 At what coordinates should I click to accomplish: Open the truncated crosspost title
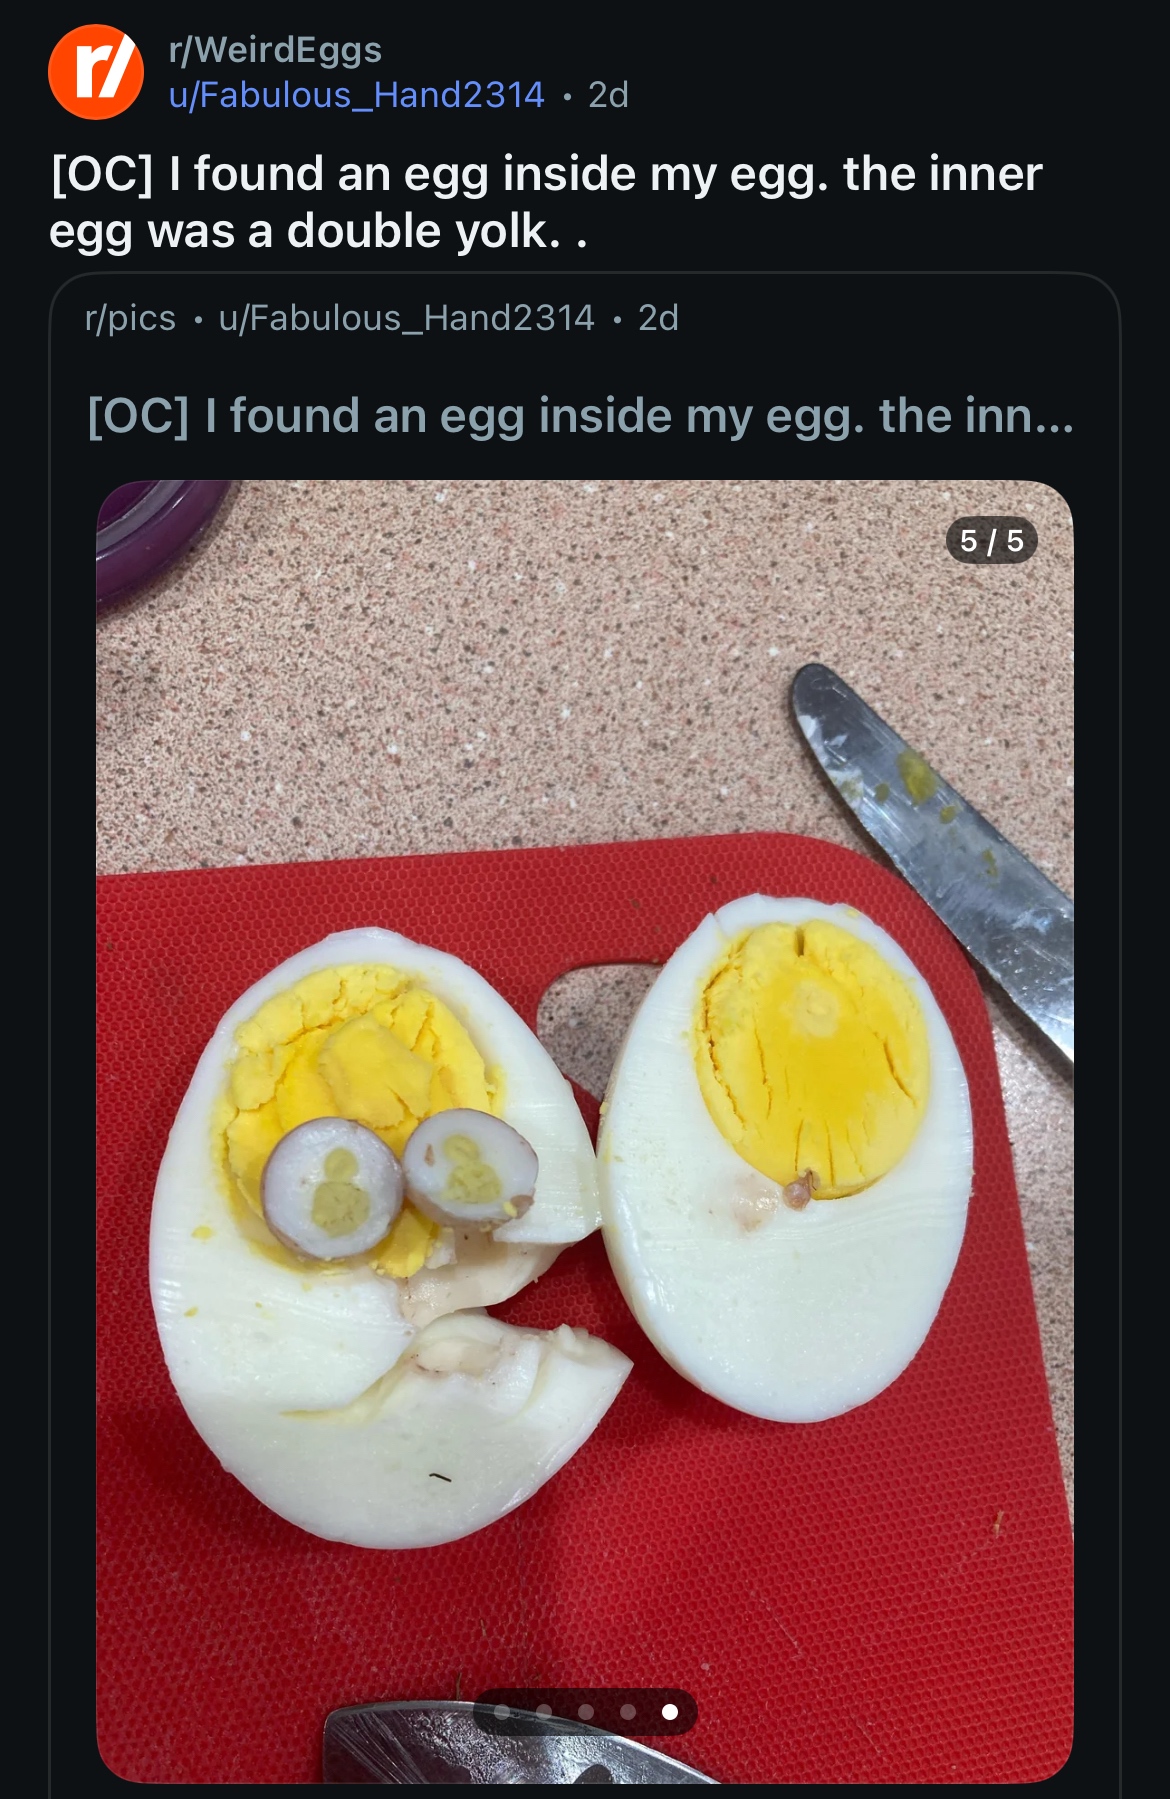pyautogui.click(x=580, y=416)
